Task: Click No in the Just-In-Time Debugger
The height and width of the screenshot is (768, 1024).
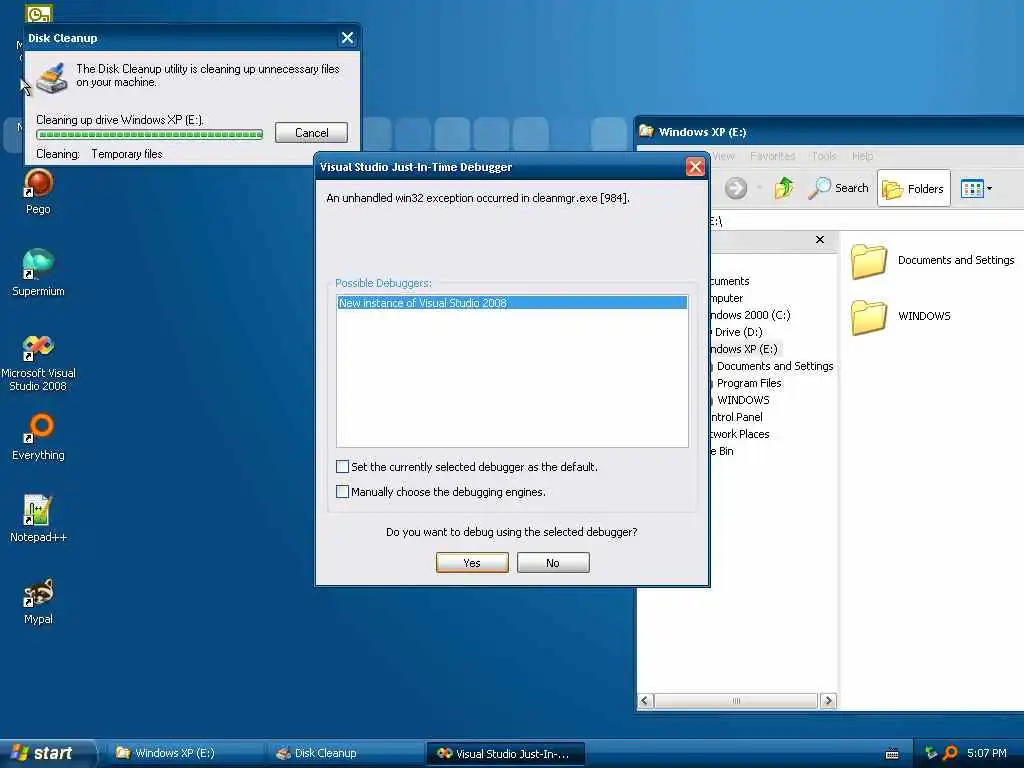Action: click(553, 562)
